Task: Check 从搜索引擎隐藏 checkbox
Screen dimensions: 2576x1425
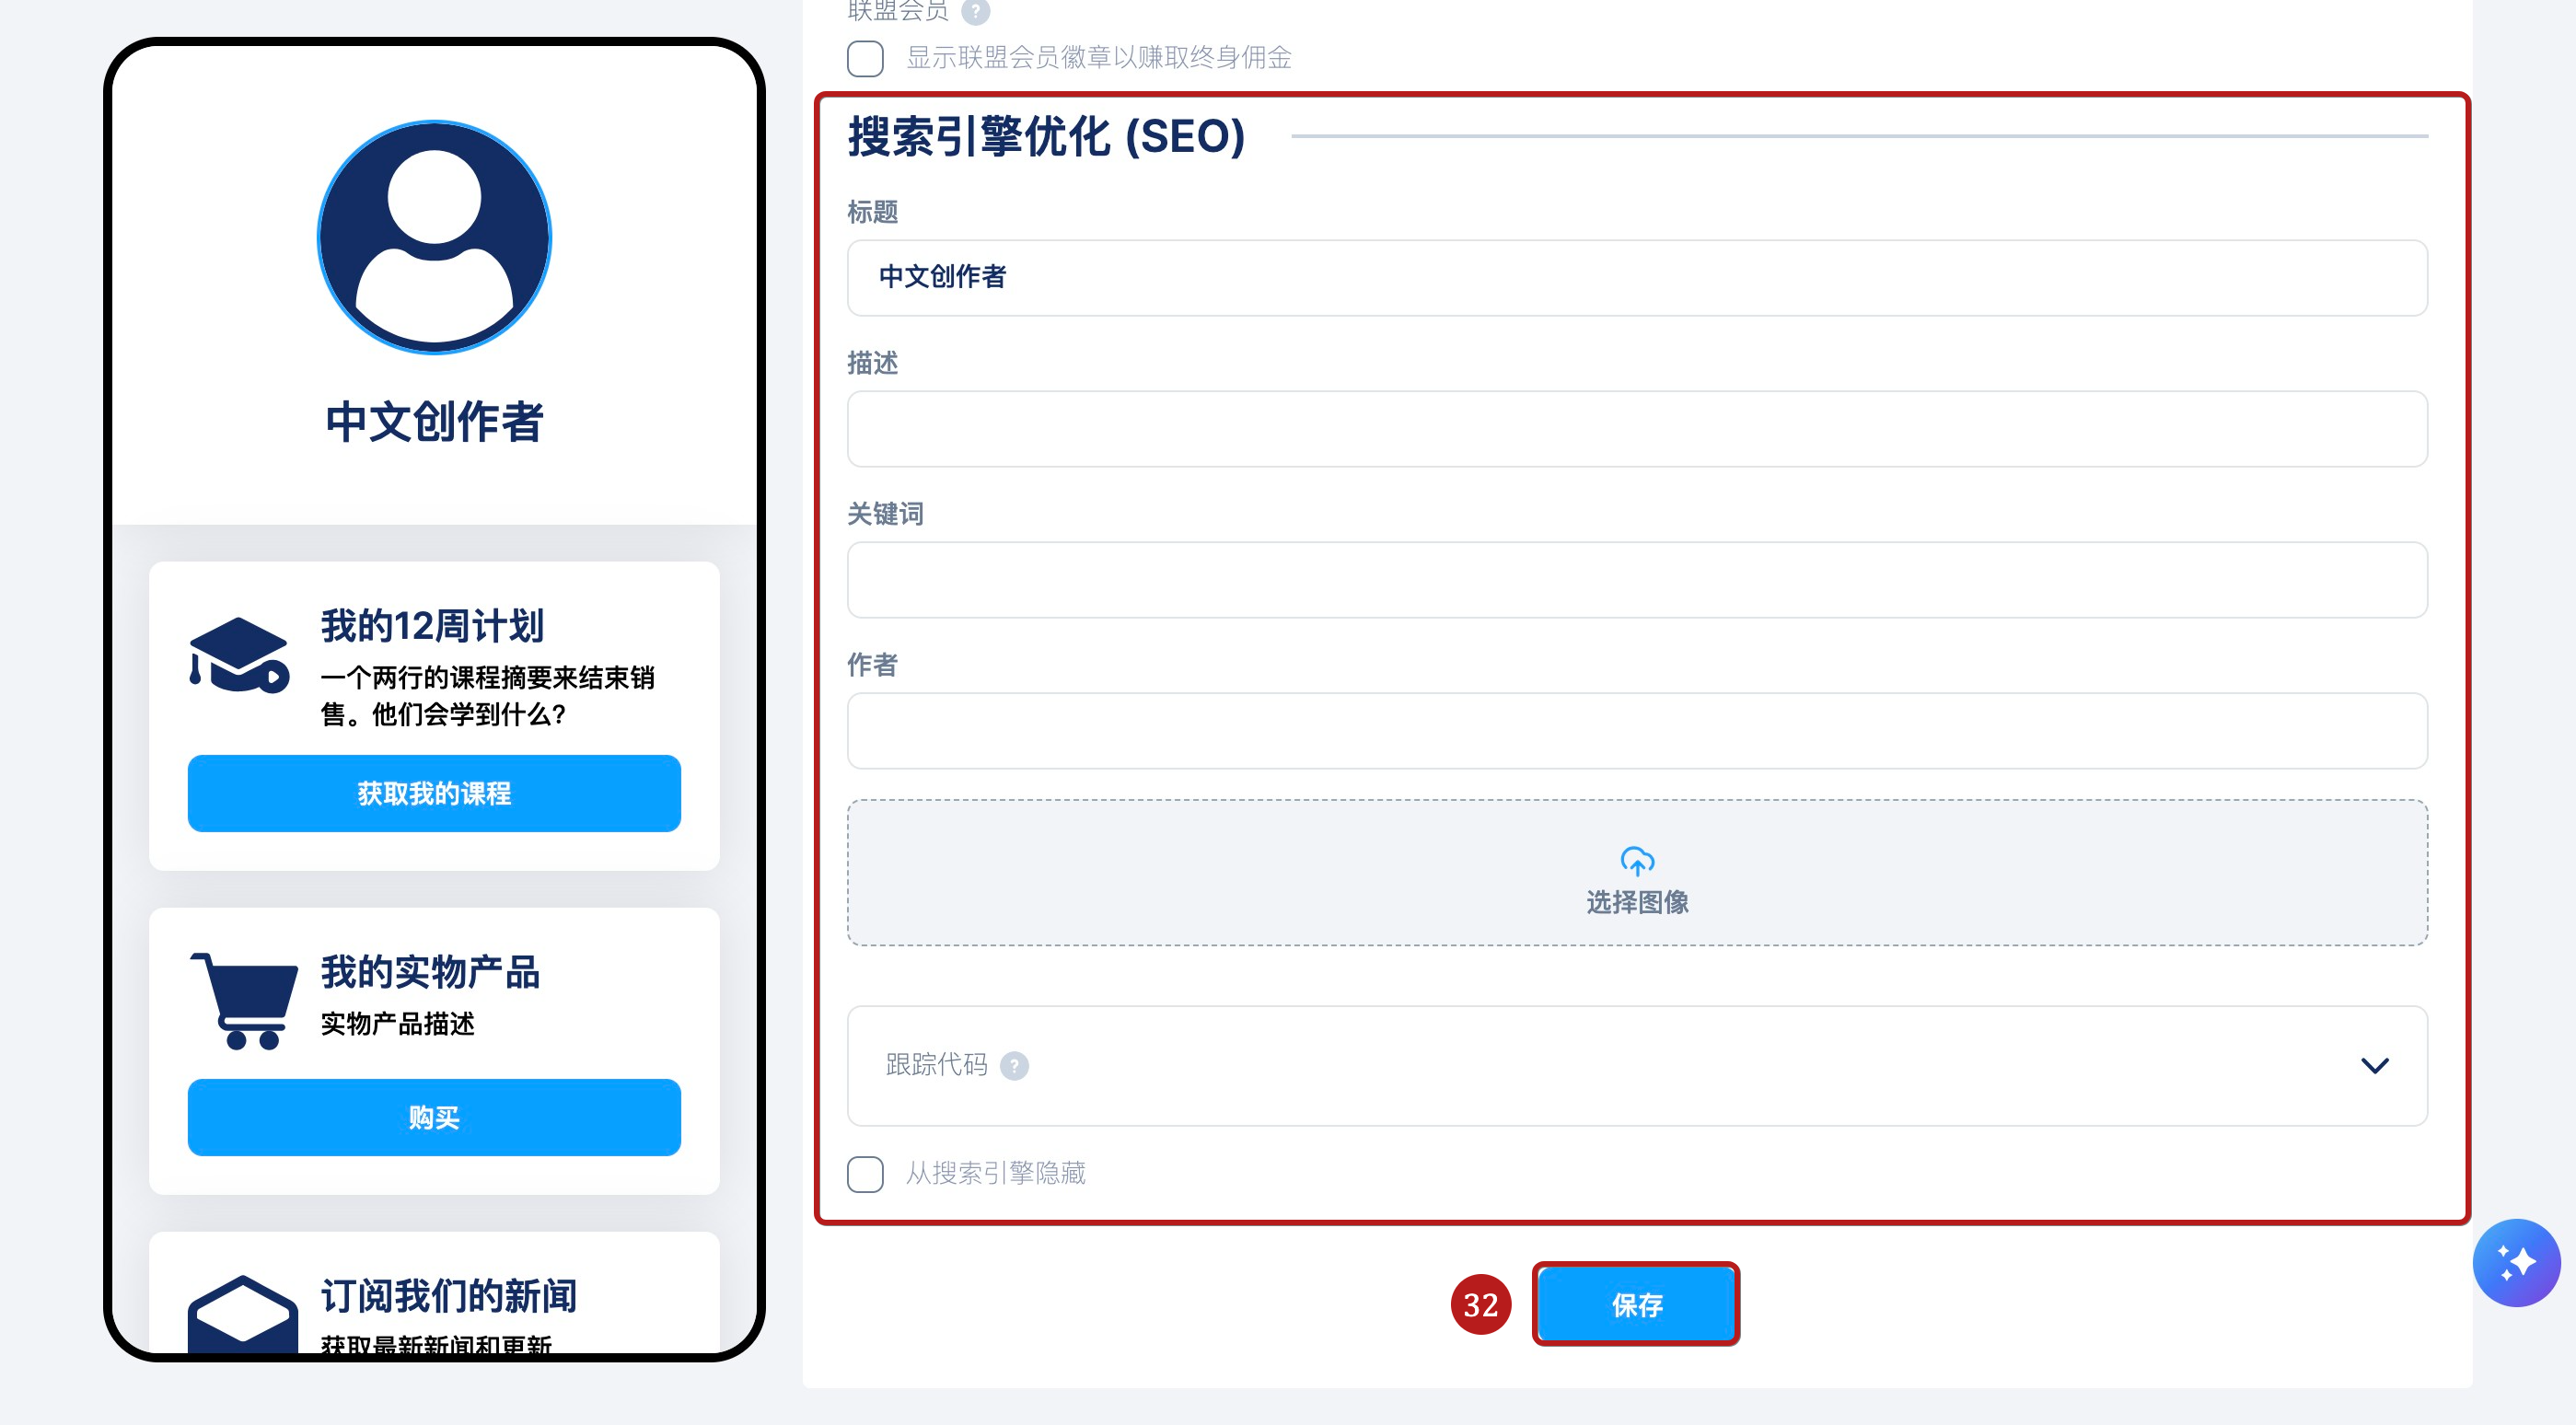Action: tap(865, 1174)
